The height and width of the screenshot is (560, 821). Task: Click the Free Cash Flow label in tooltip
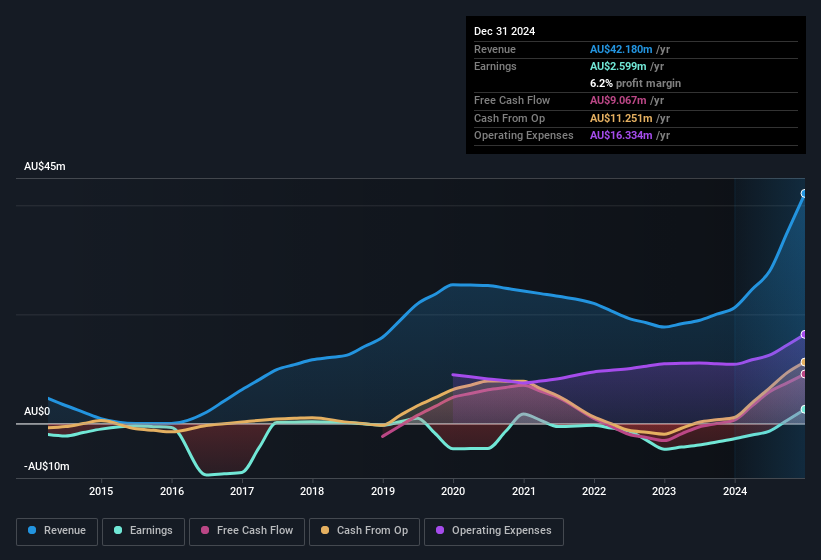tap(512, 100)
